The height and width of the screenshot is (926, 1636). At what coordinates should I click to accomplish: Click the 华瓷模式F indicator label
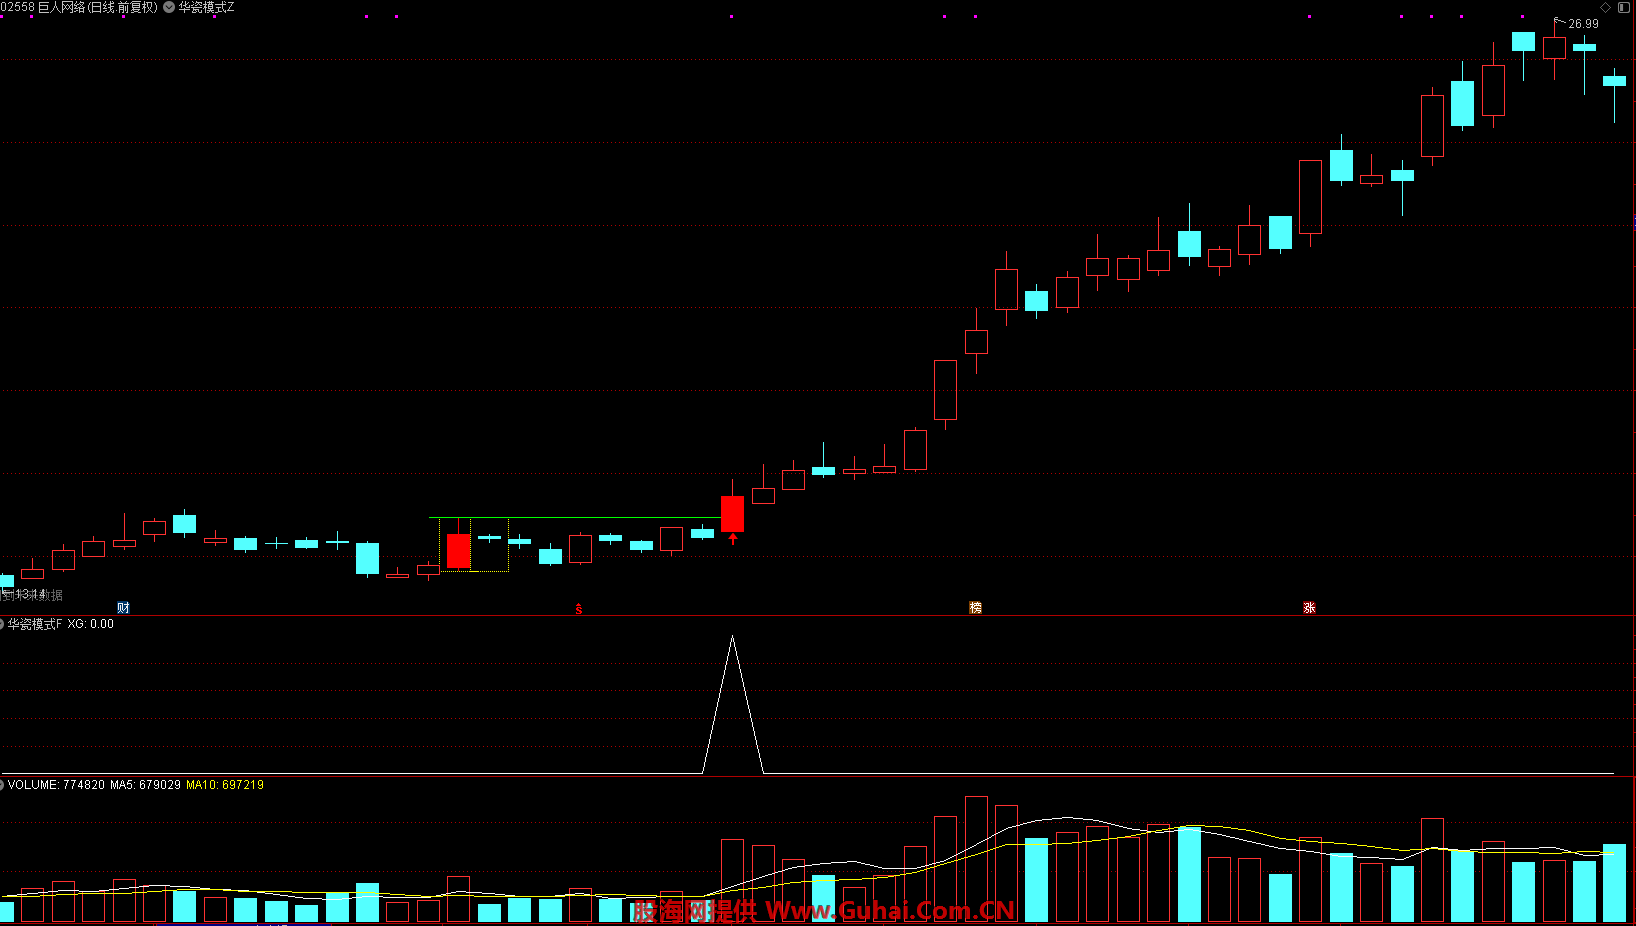[35, 624]
